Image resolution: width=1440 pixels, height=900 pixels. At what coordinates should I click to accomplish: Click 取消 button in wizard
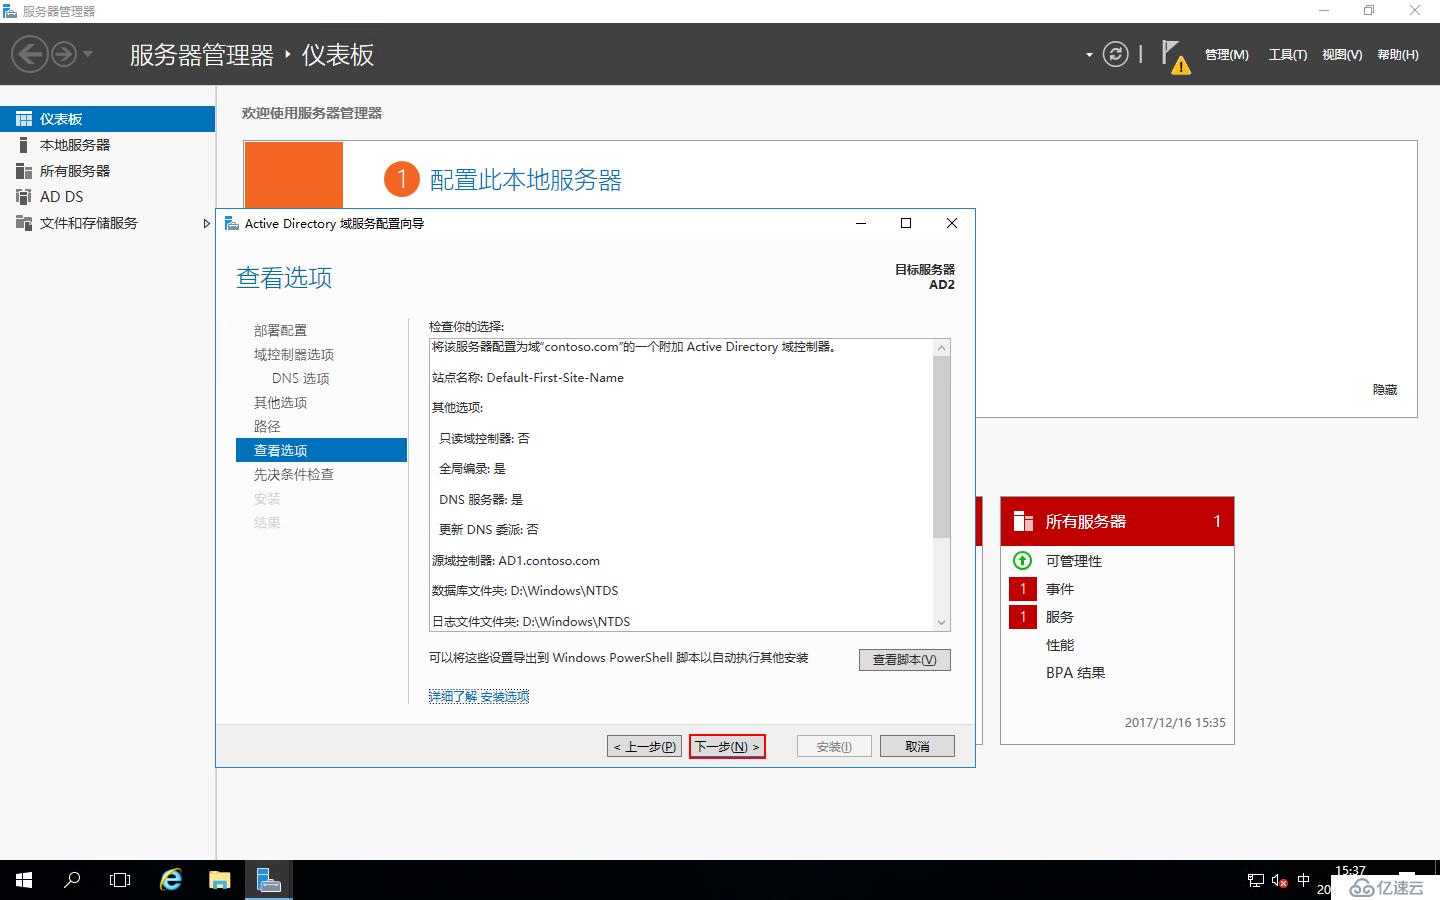(x=917, y=746)
